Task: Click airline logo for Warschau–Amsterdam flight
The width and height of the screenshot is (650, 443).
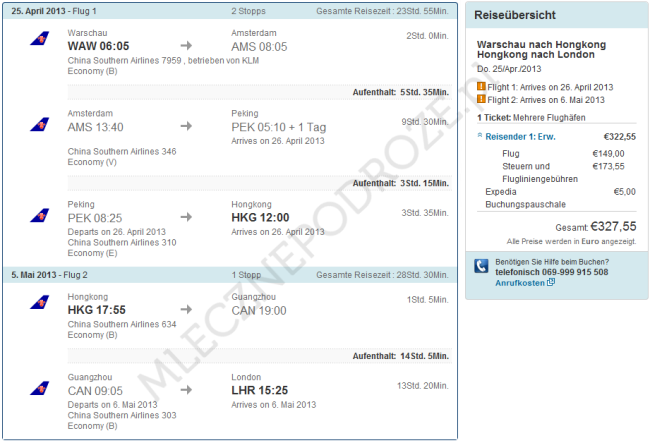Action: tap(40, 40)
